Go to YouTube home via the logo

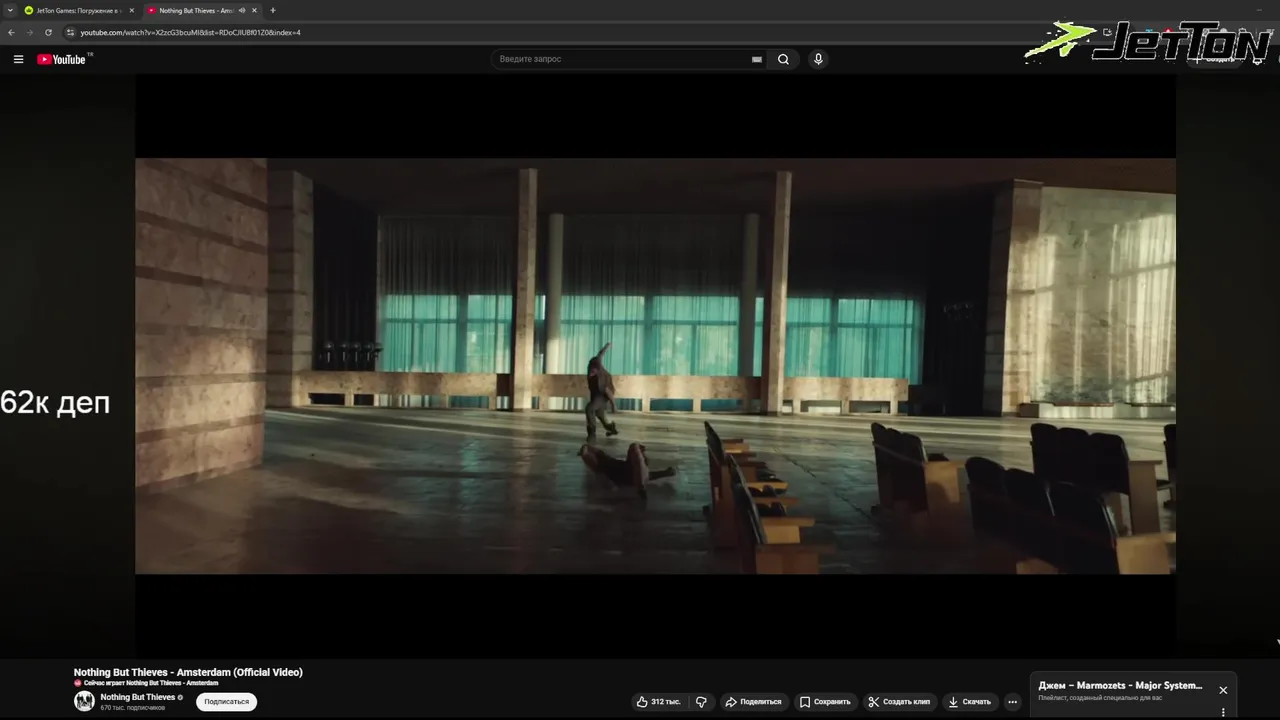63,59
